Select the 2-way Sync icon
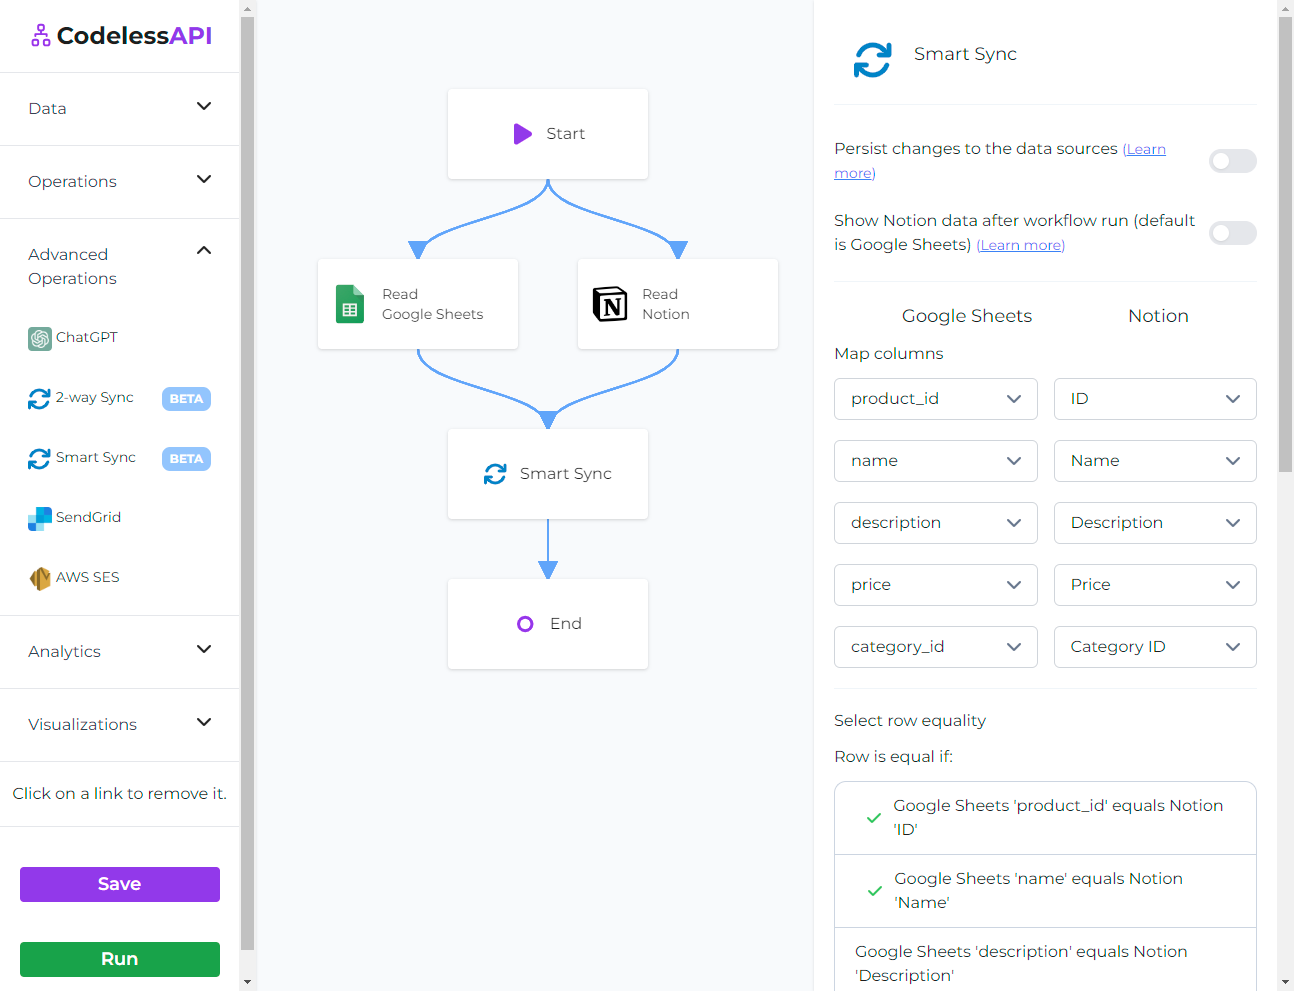This screenshot has height=991, width=1294. (39, 399)
